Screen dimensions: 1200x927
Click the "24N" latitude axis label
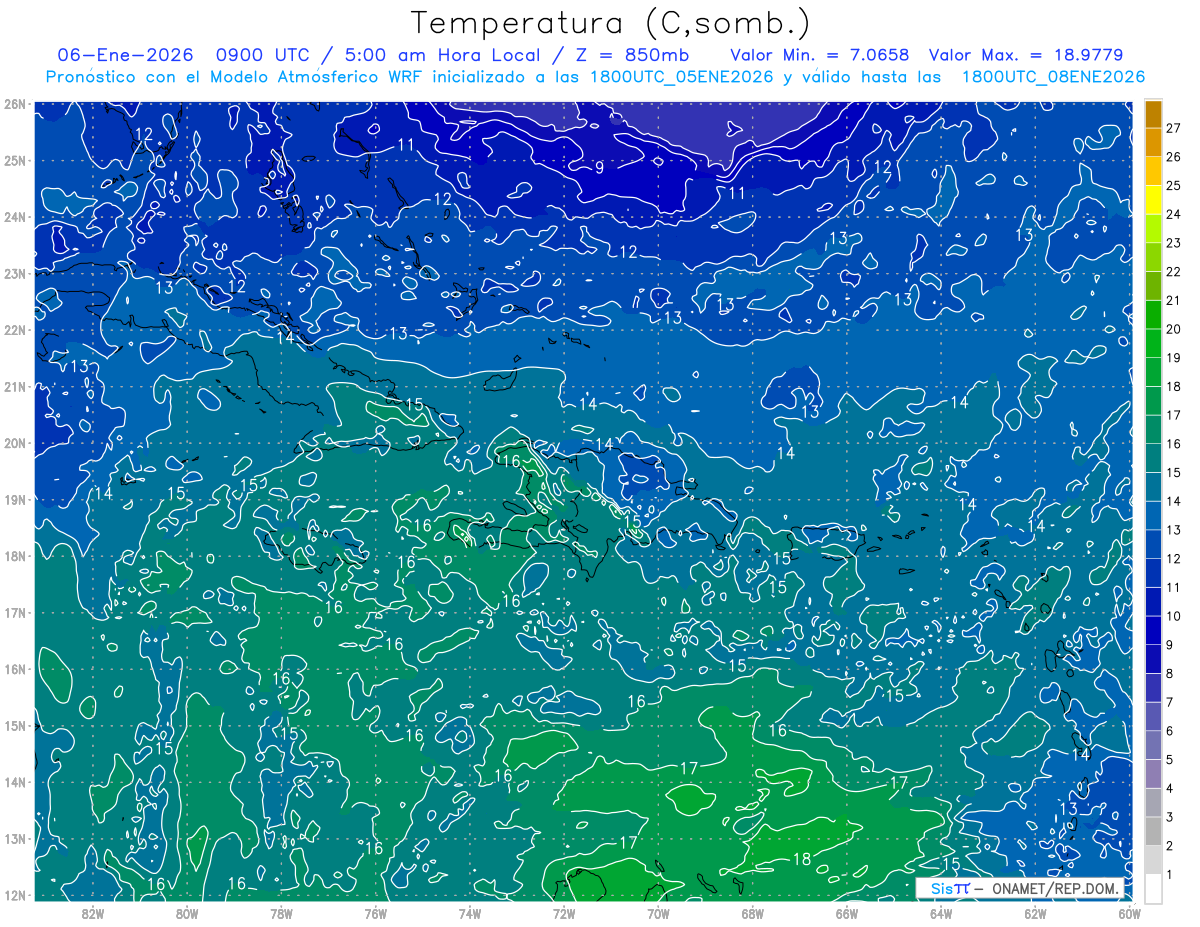click(x=15, y=217)
